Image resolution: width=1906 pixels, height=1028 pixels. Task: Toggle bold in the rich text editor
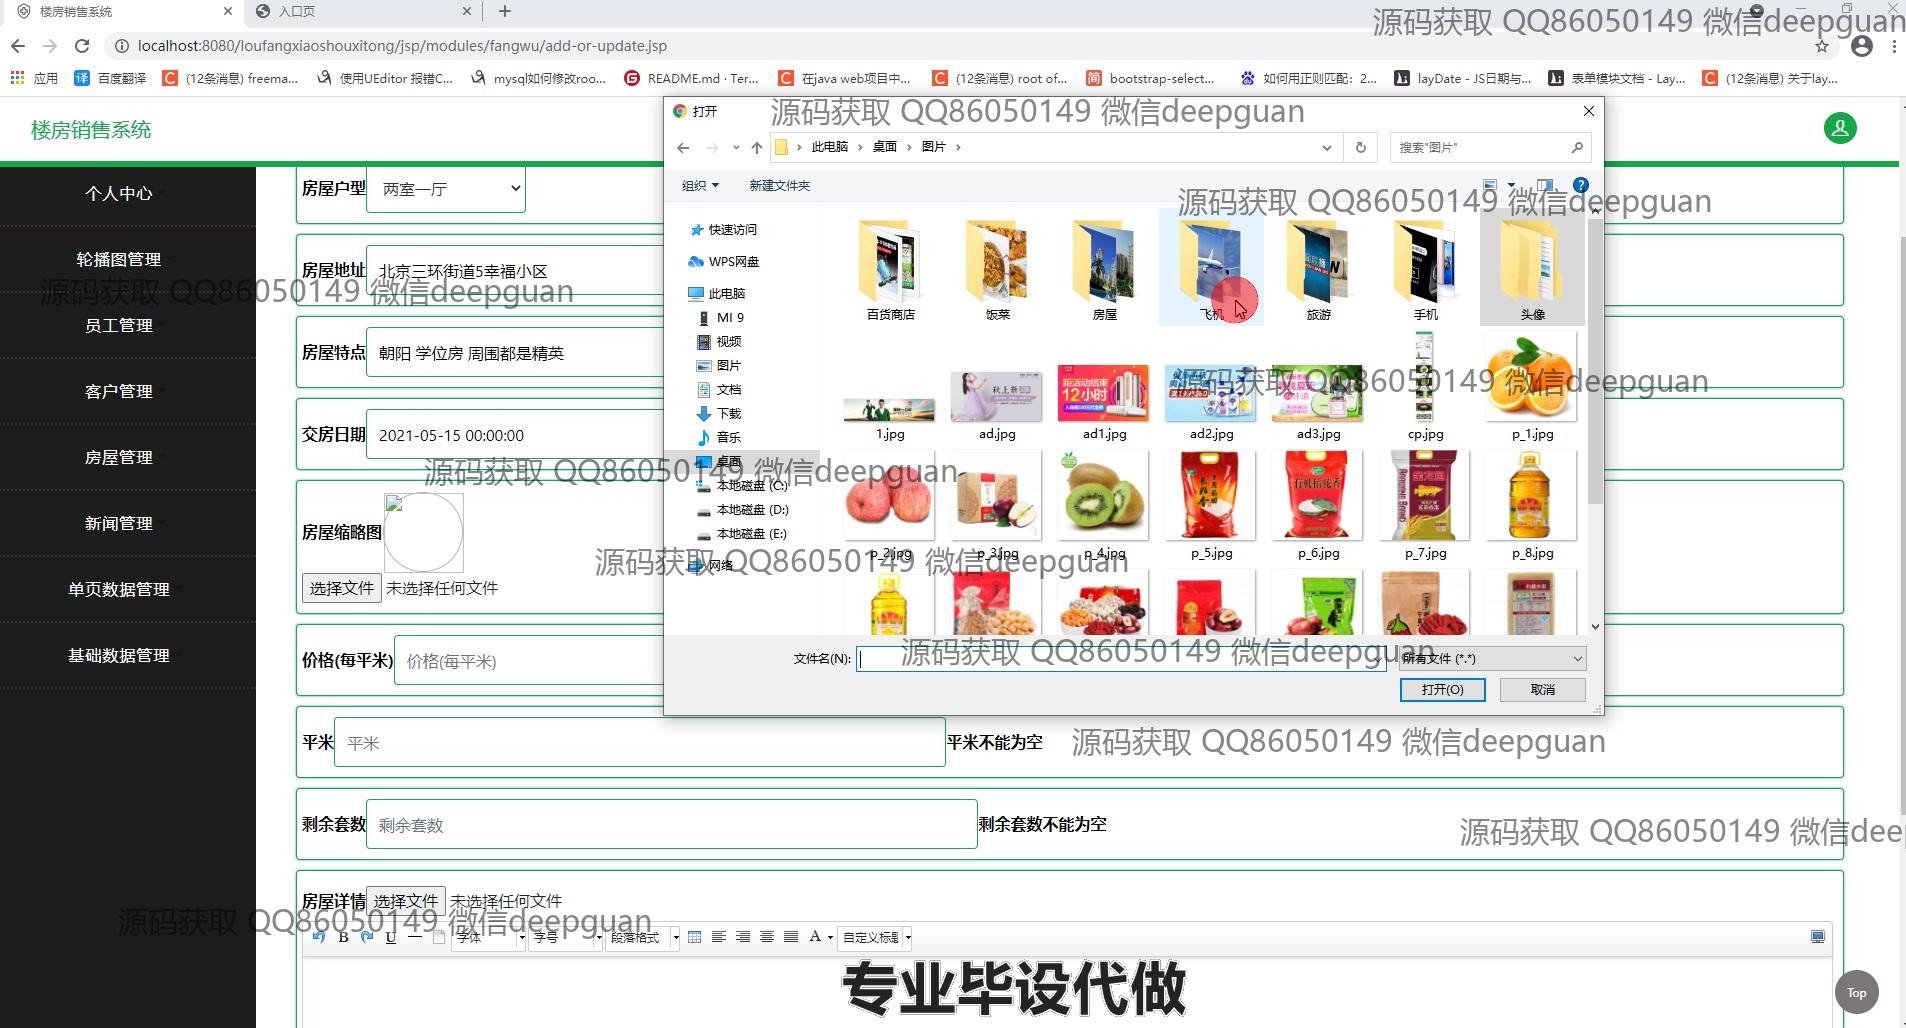343,937
